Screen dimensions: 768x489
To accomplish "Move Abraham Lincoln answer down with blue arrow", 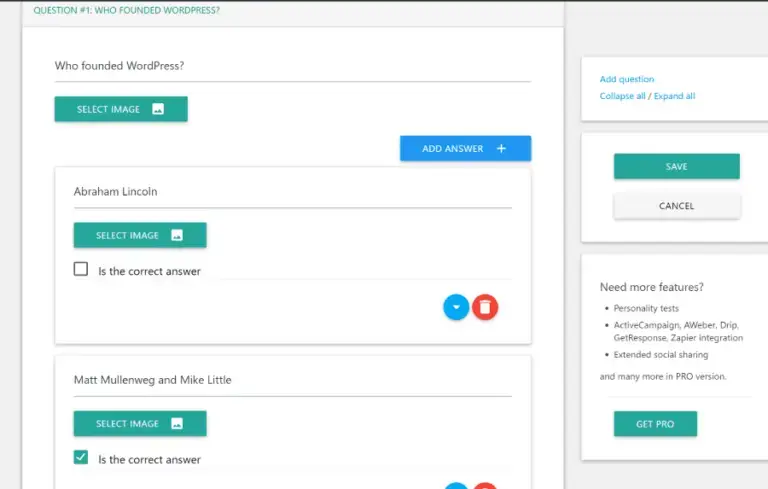I will 456,307.
